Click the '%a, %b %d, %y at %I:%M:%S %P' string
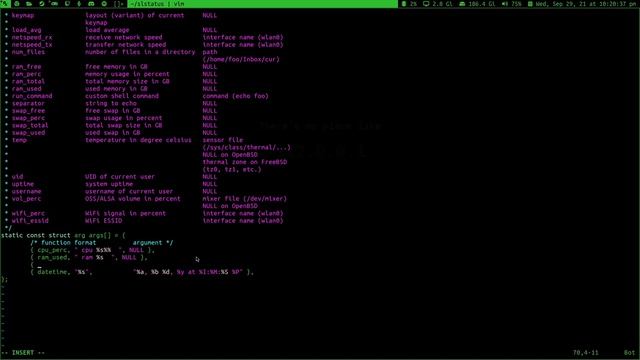Image resolution: width=640 pixels, height=360 pixels. [x=188, y=272]
